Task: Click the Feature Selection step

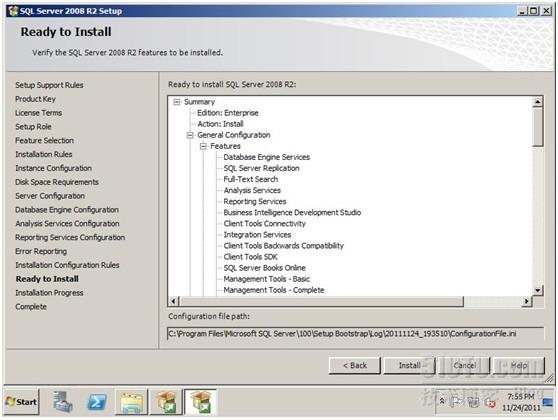Action: click(x=44, y=141)
